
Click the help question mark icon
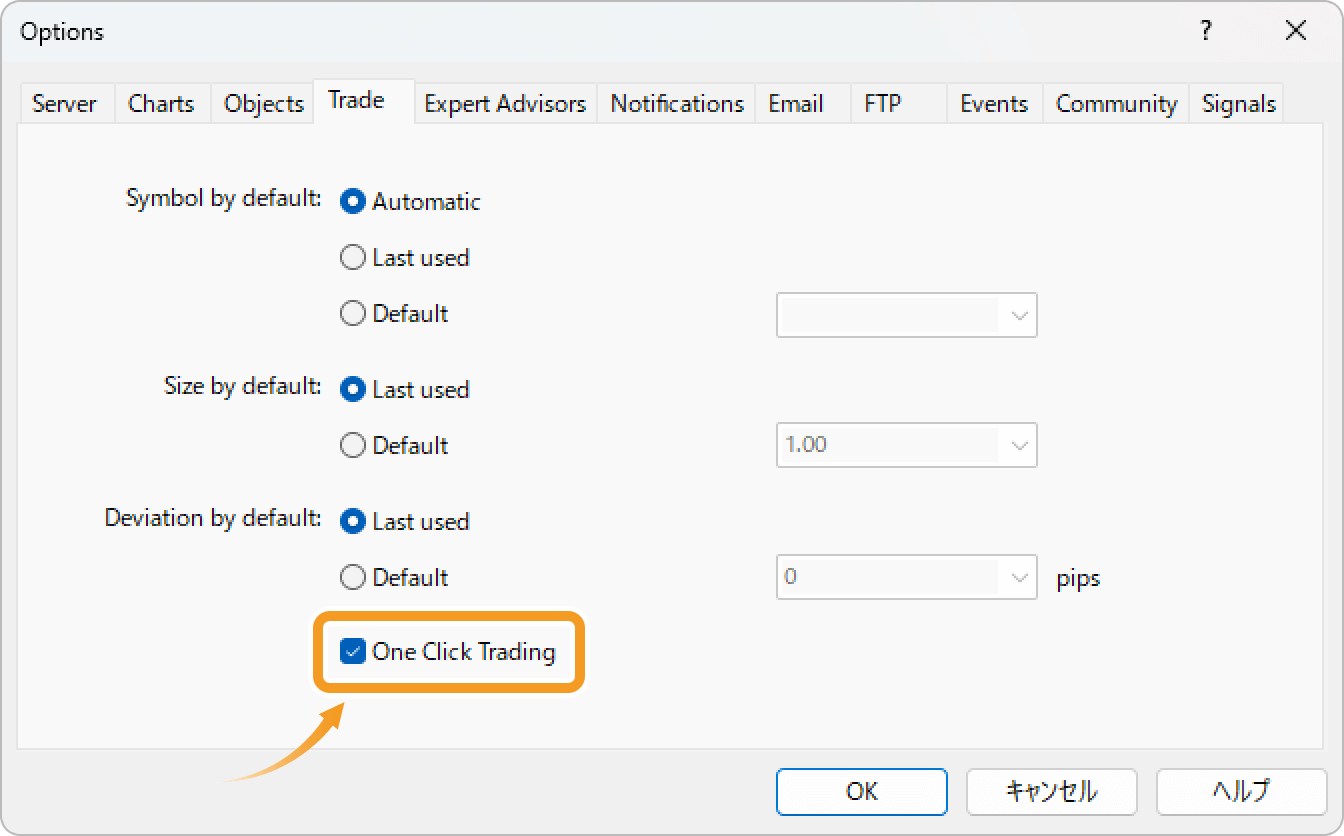(x=1205, y=31)
